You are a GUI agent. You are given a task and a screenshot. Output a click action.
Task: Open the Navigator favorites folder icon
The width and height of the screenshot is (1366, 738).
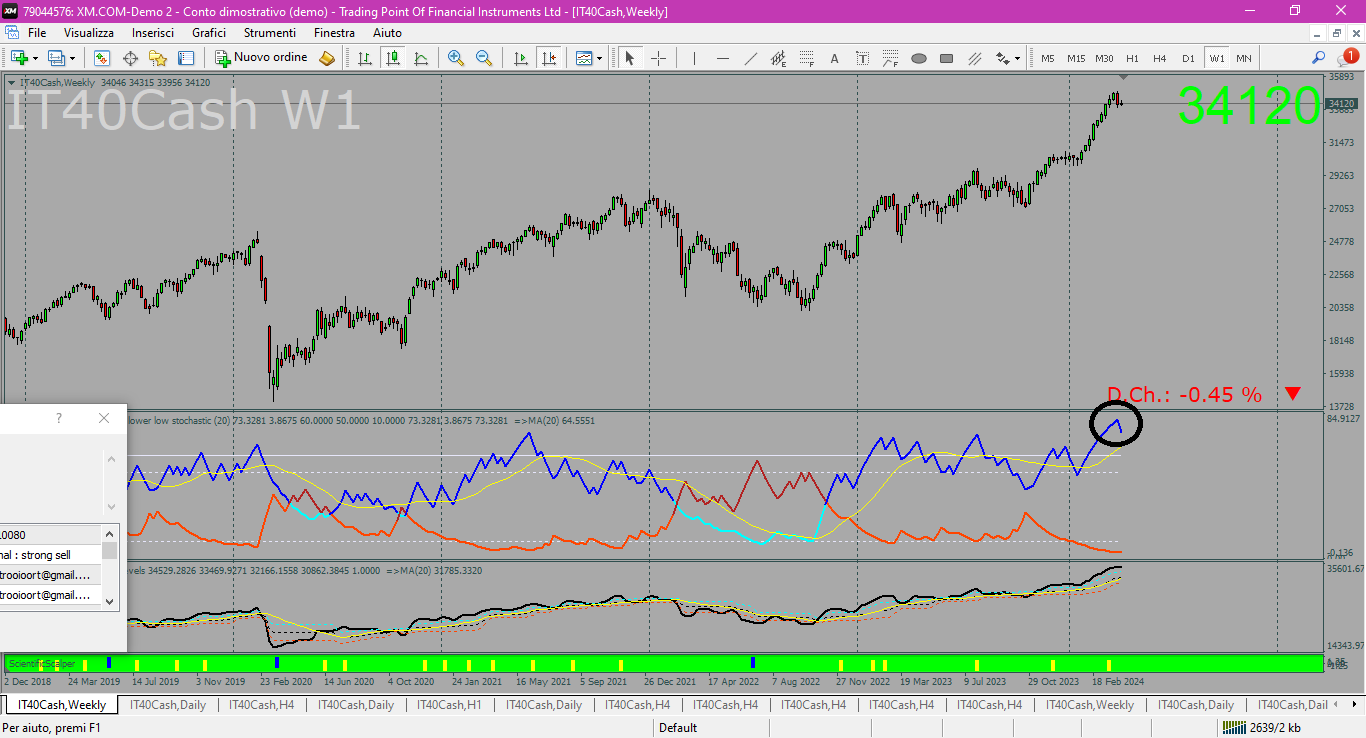point(158,58)
